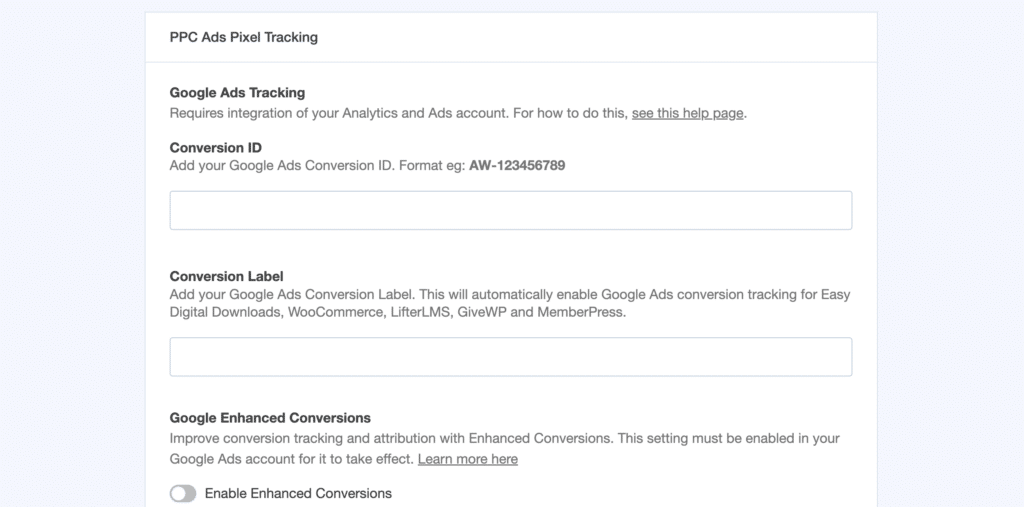Click the PPC Ads Pixel Tracking panel header

[x=243, y=37]
